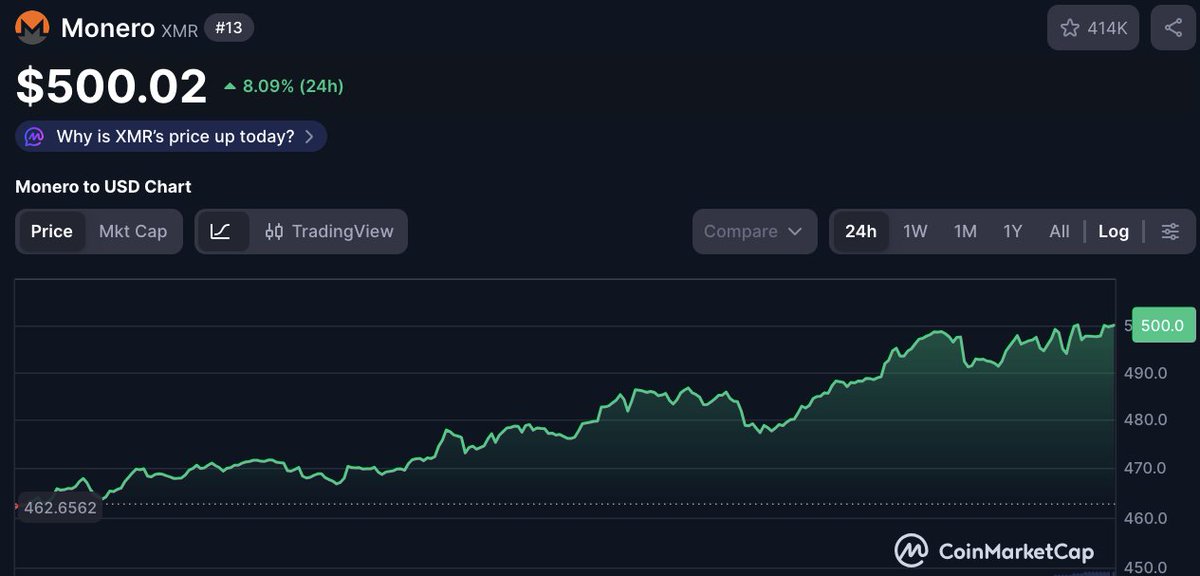
Task: Click the 460.0 axis label
Action: pyautogui.click(x=1148, y=518)
